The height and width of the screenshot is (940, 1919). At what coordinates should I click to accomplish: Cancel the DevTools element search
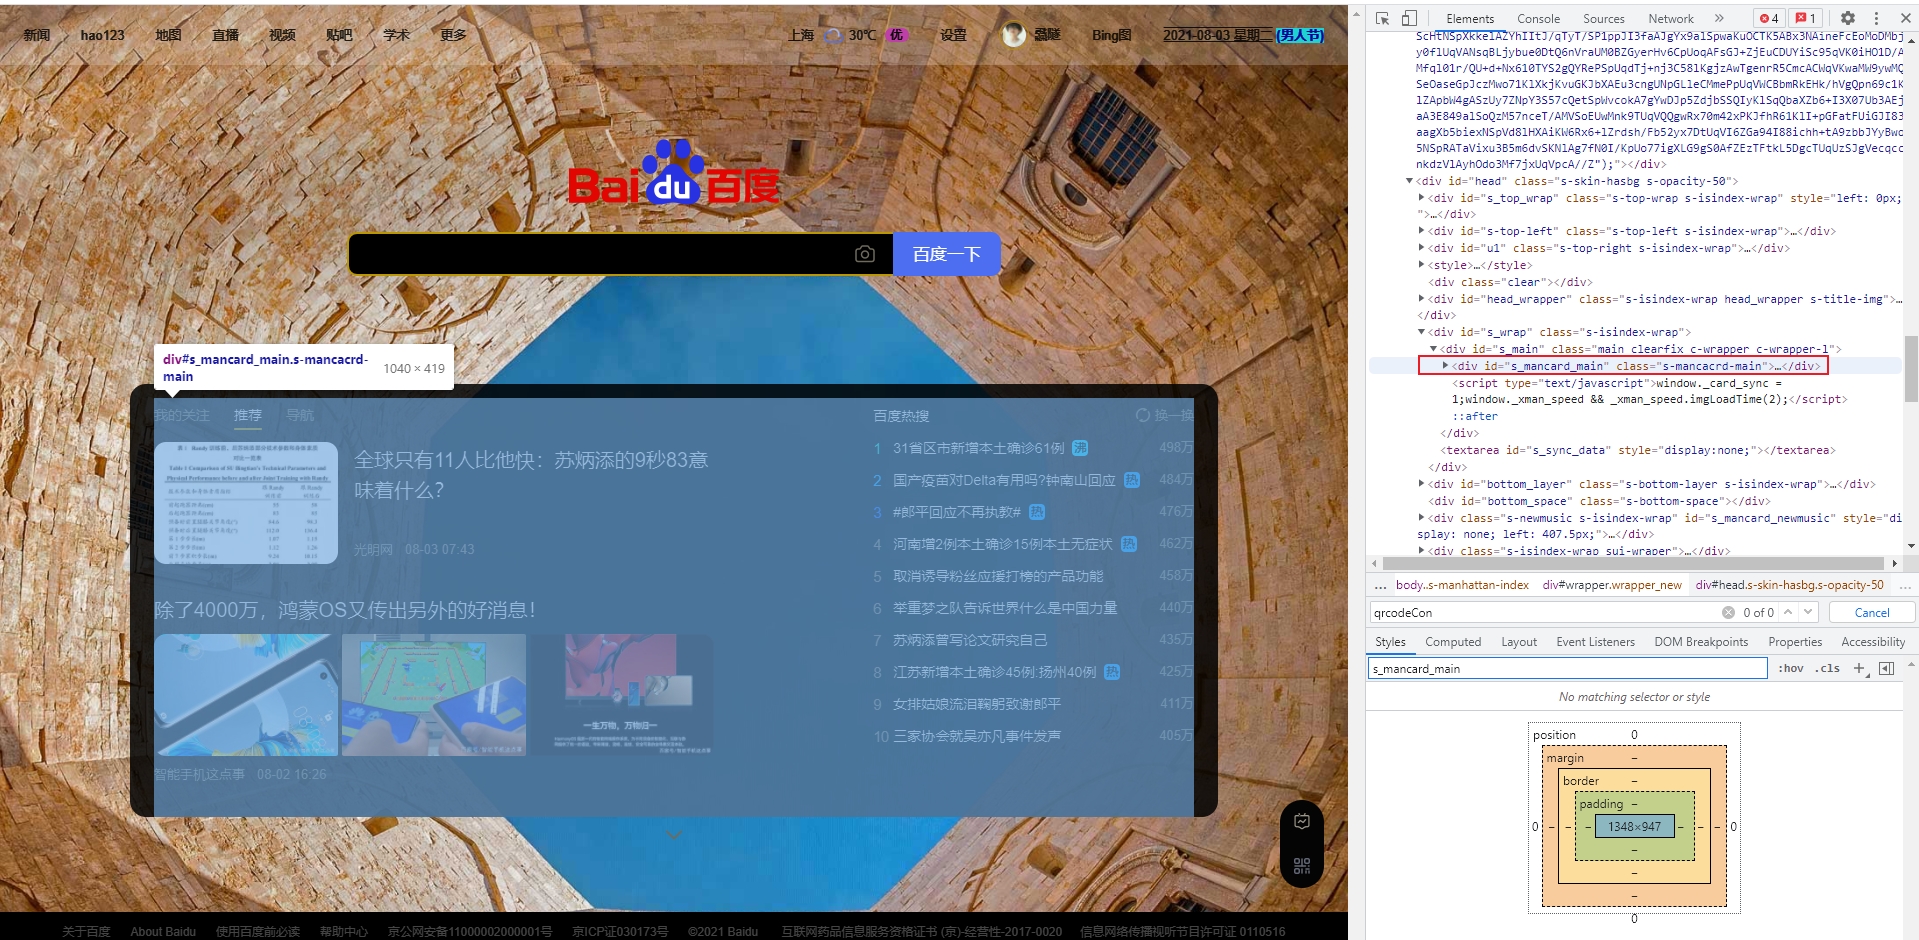click(x=1872, y=612)
